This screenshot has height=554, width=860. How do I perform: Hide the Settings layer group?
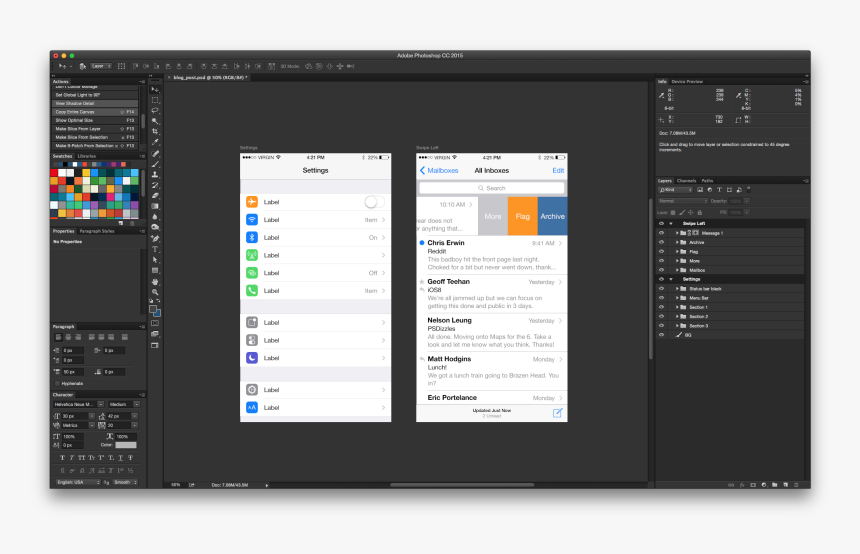(x=661, y=279)
